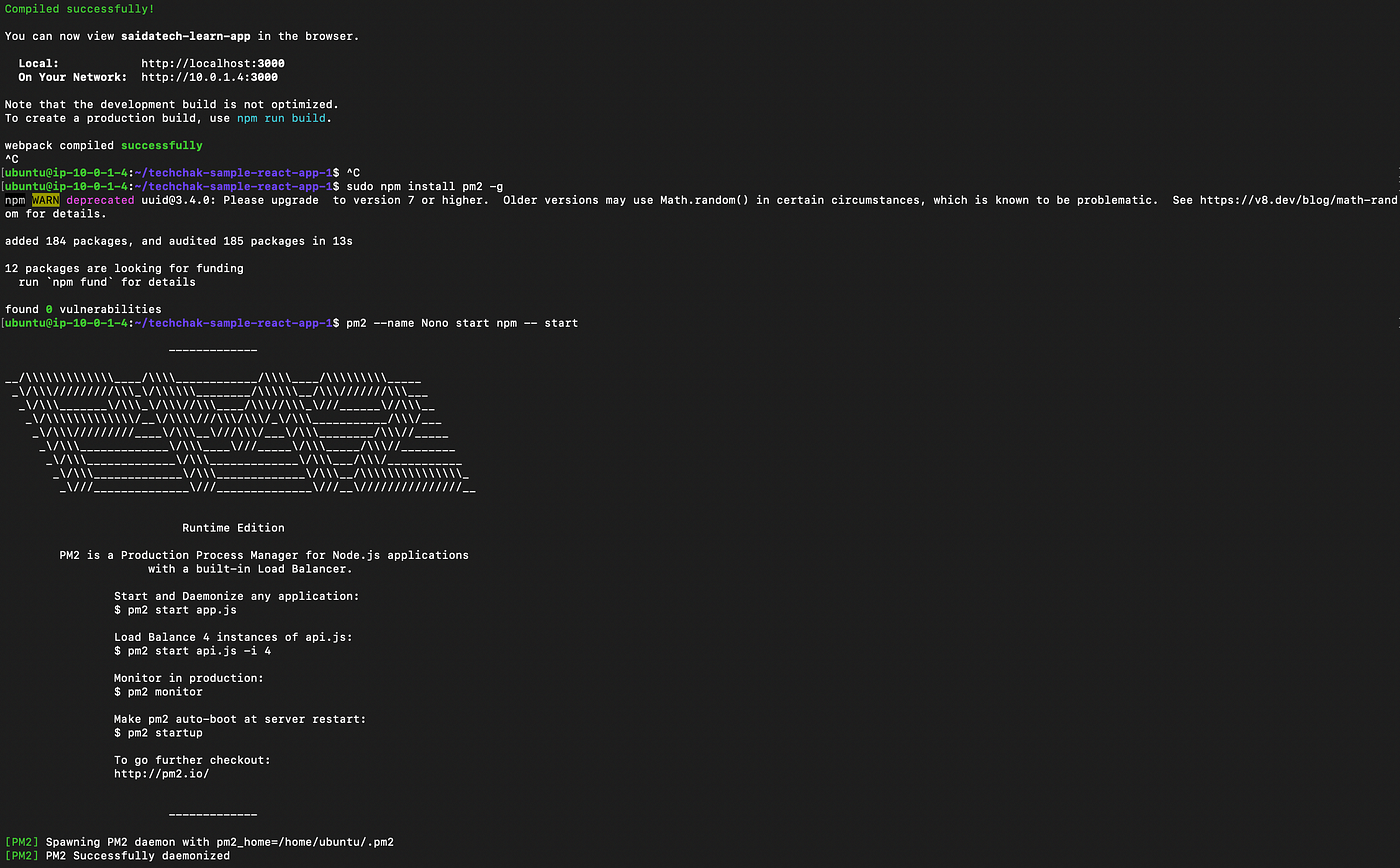
Task: Click the cyan "npm run build" text
Action: click(281, 118)
